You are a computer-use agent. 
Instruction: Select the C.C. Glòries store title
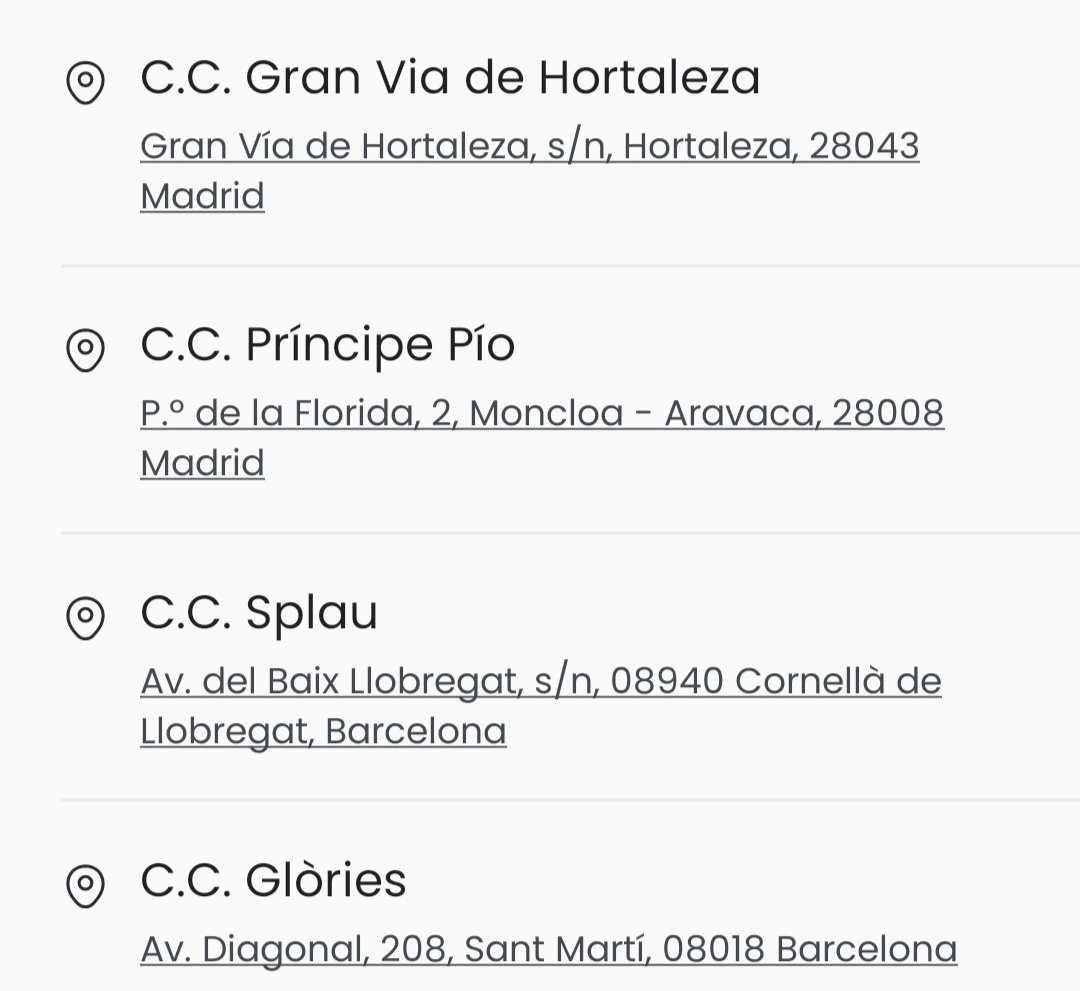coord(273,879)
